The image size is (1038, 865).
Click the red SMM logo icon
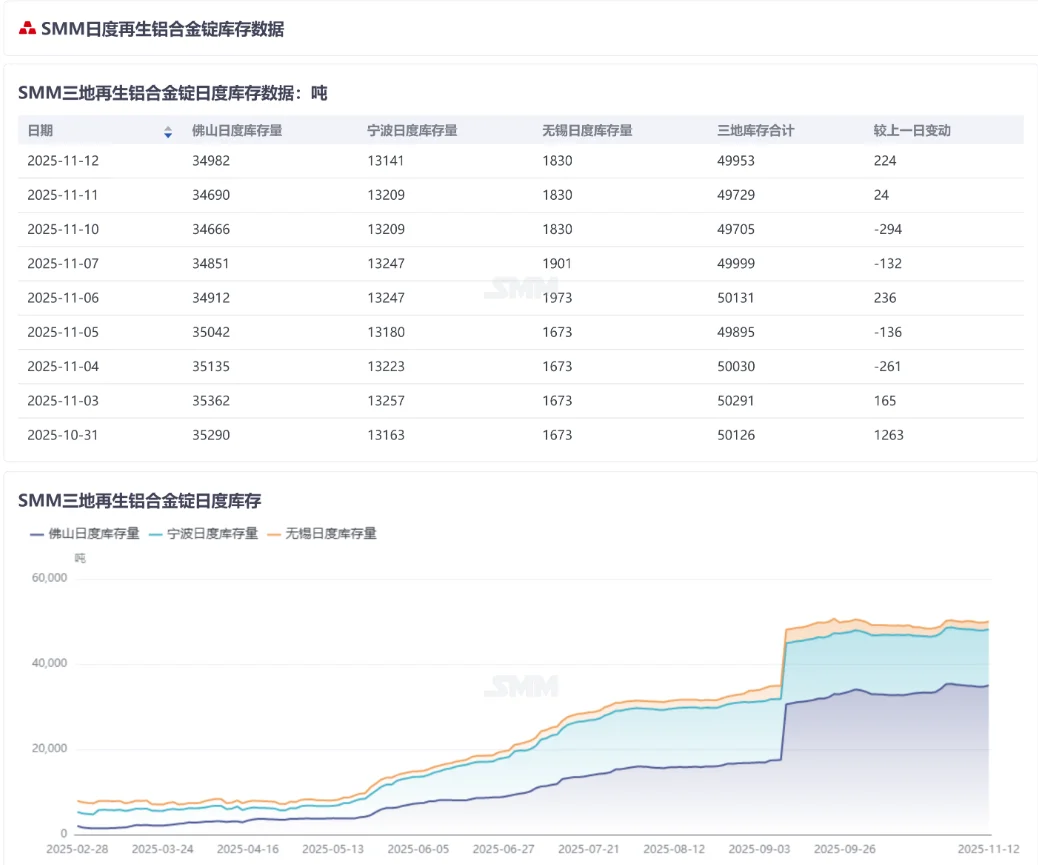point(27,28)
